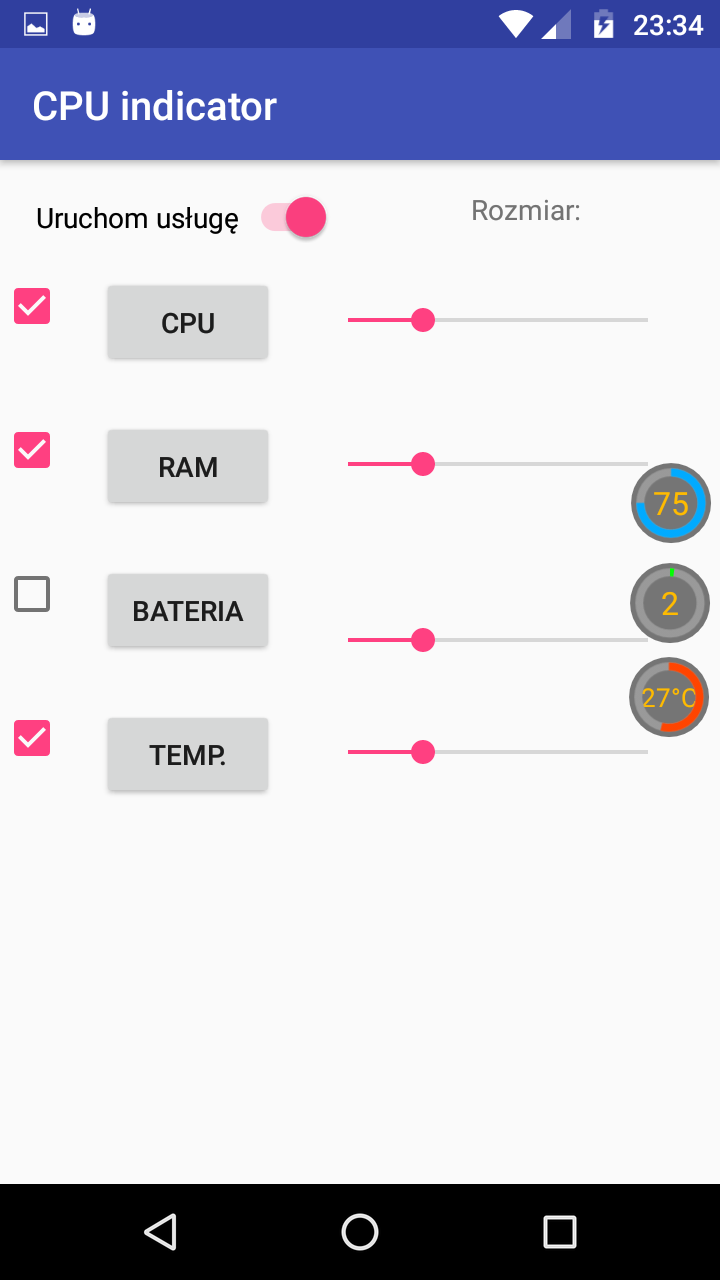This screenshot has height=1280, width=720.
Task: Enable the Bateria indicator checkbox
Action: (32, 594)
